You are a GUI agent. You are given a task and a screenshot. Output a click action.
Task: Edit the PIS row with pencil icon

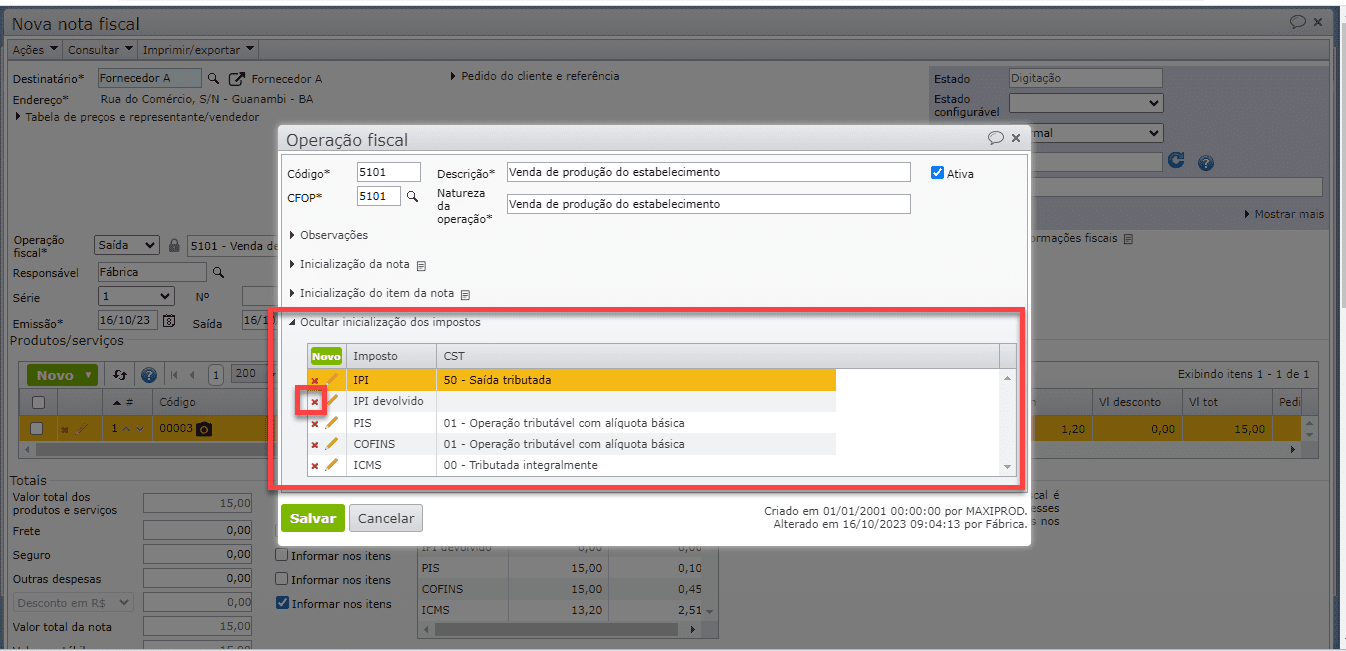point(332,423)
